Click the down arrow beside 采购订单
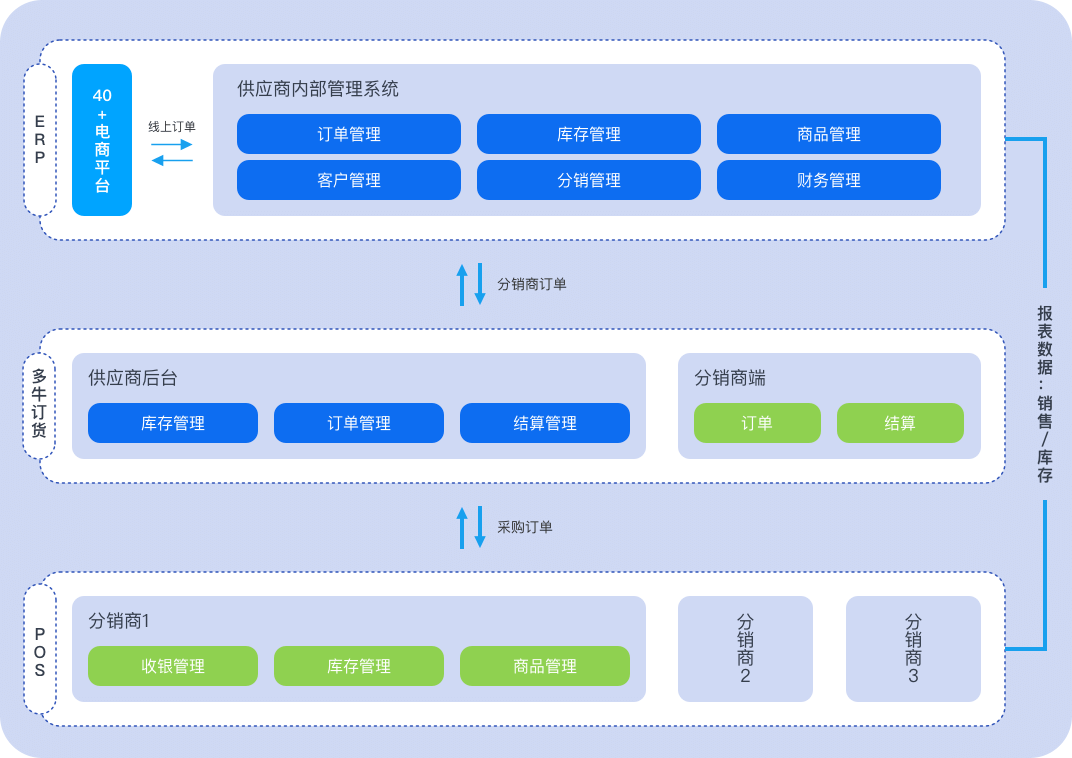1072x758 pixels. click(480, 527)
